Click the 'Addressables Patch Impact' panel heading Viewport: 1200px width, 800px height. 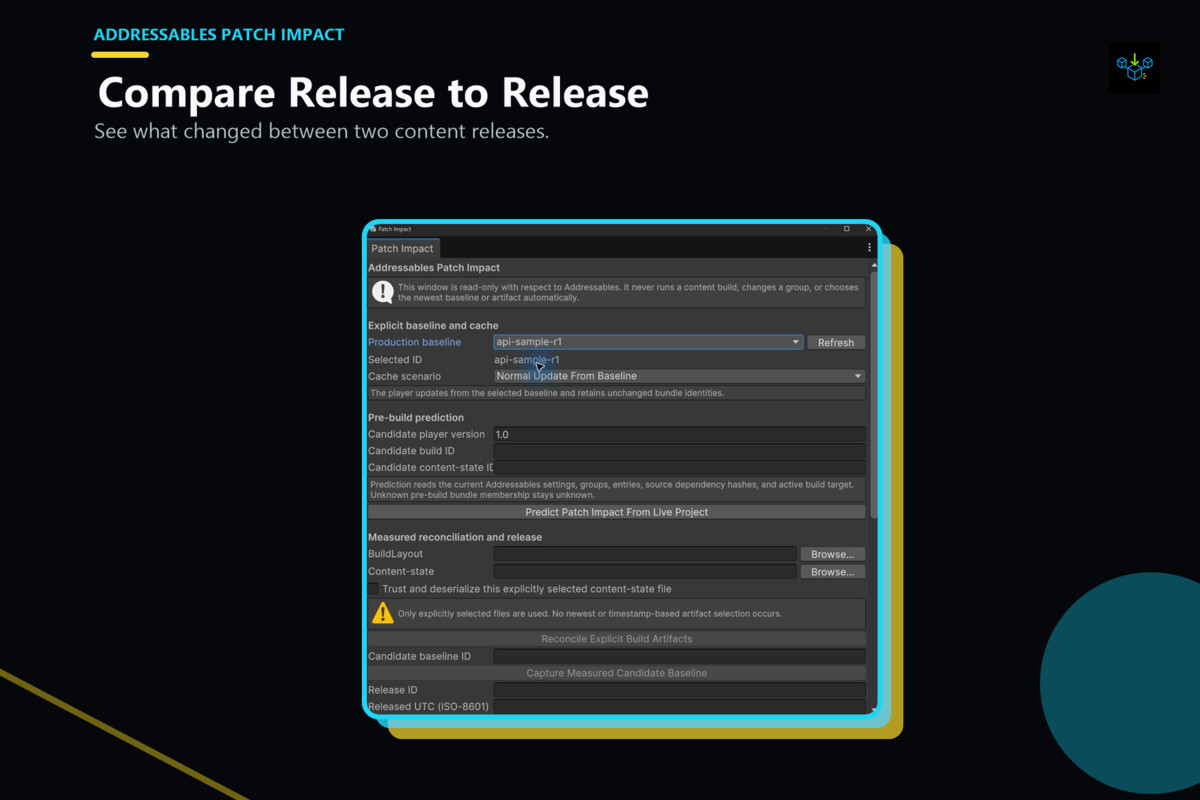(434, 268)
